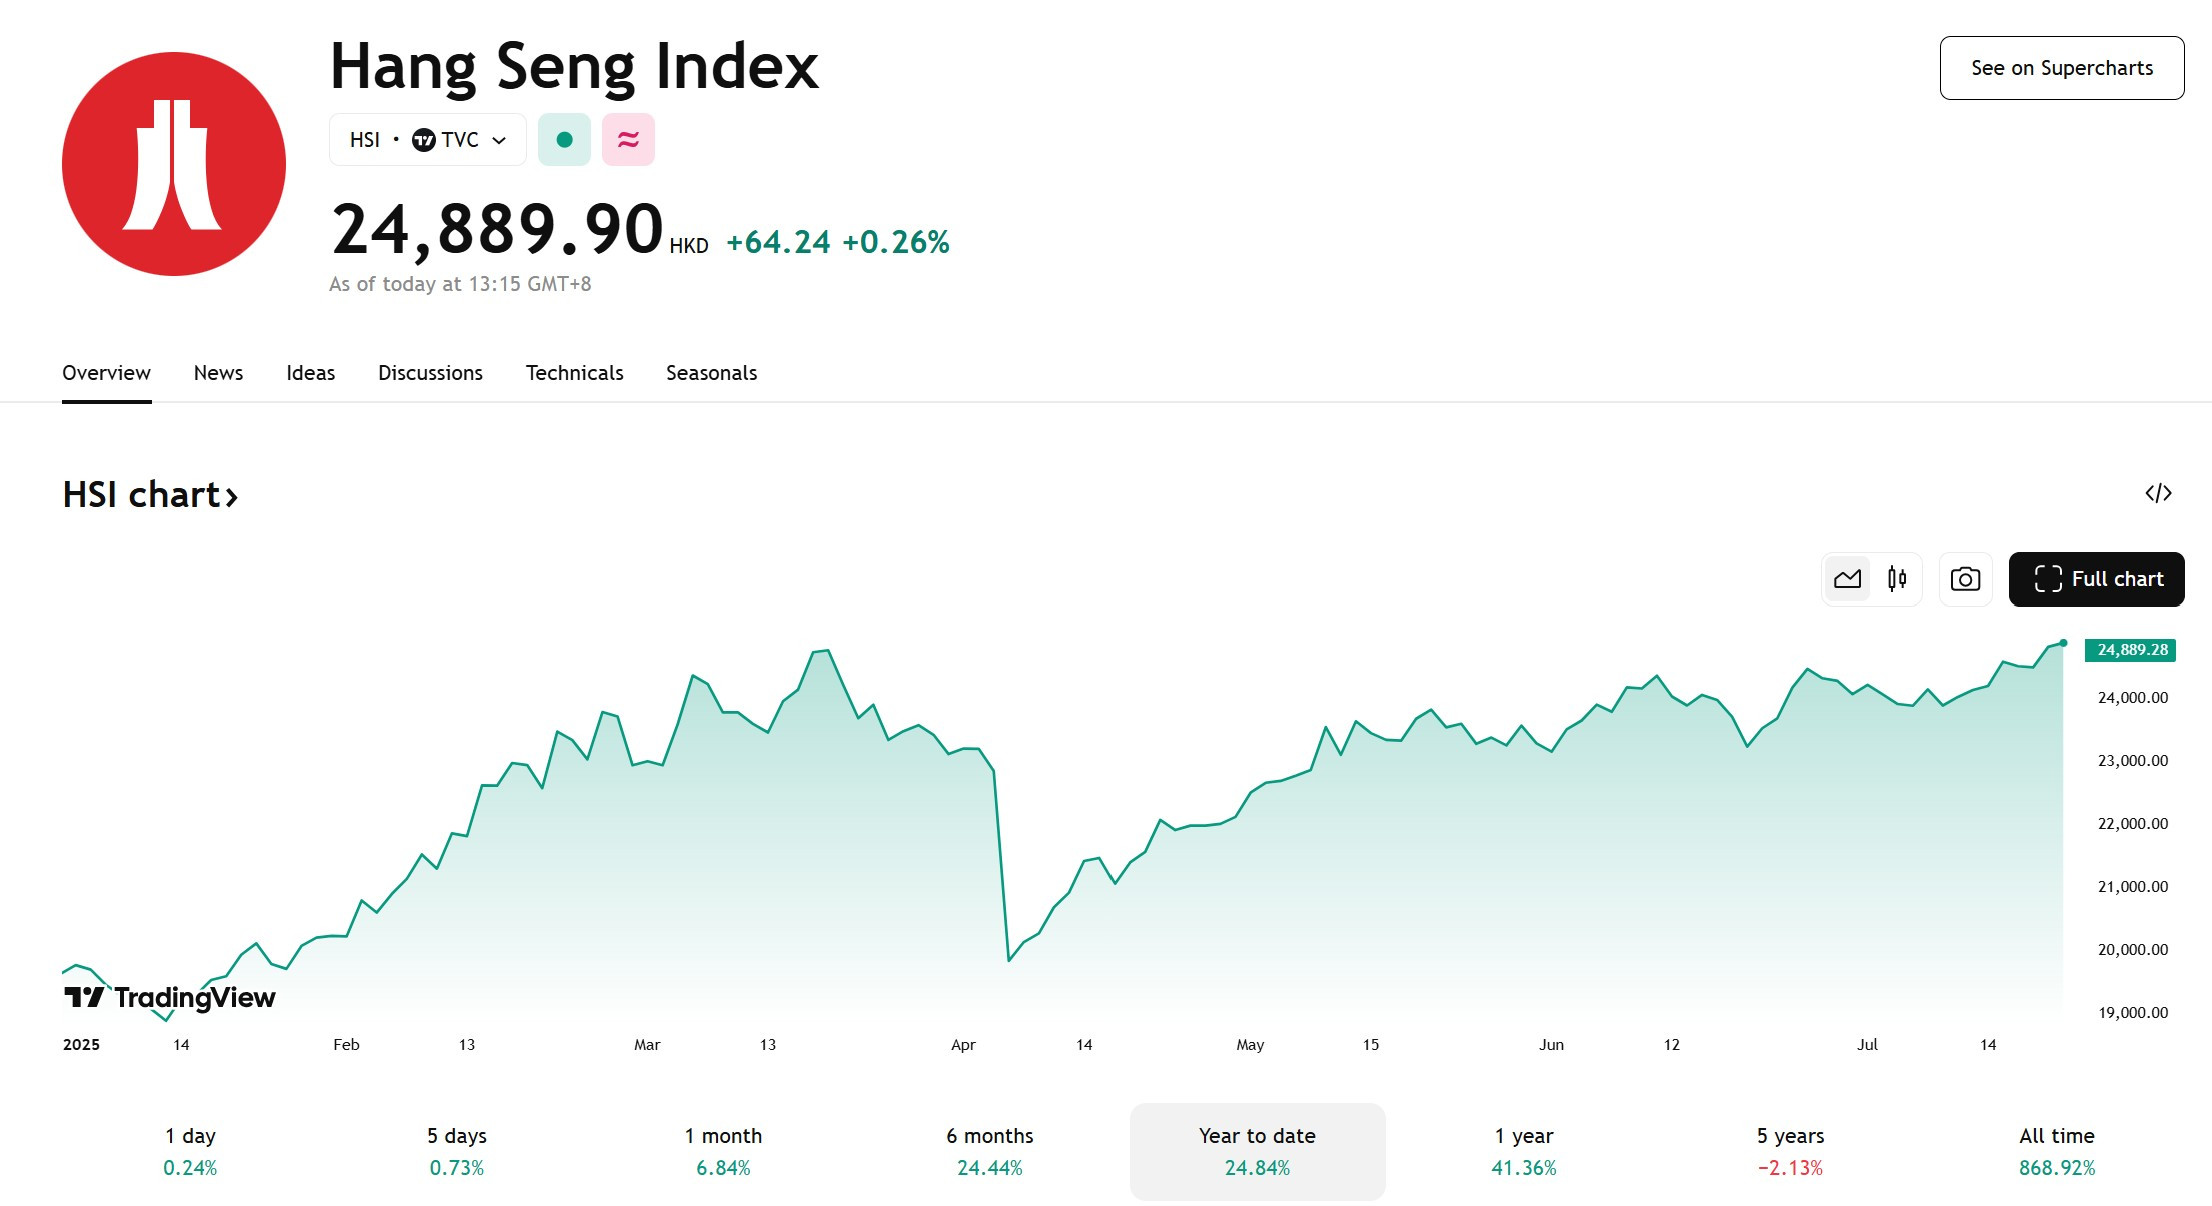Click the 24,889.28 price label on axis
2212x1206 pixels.
click(x=2130, y=650)
